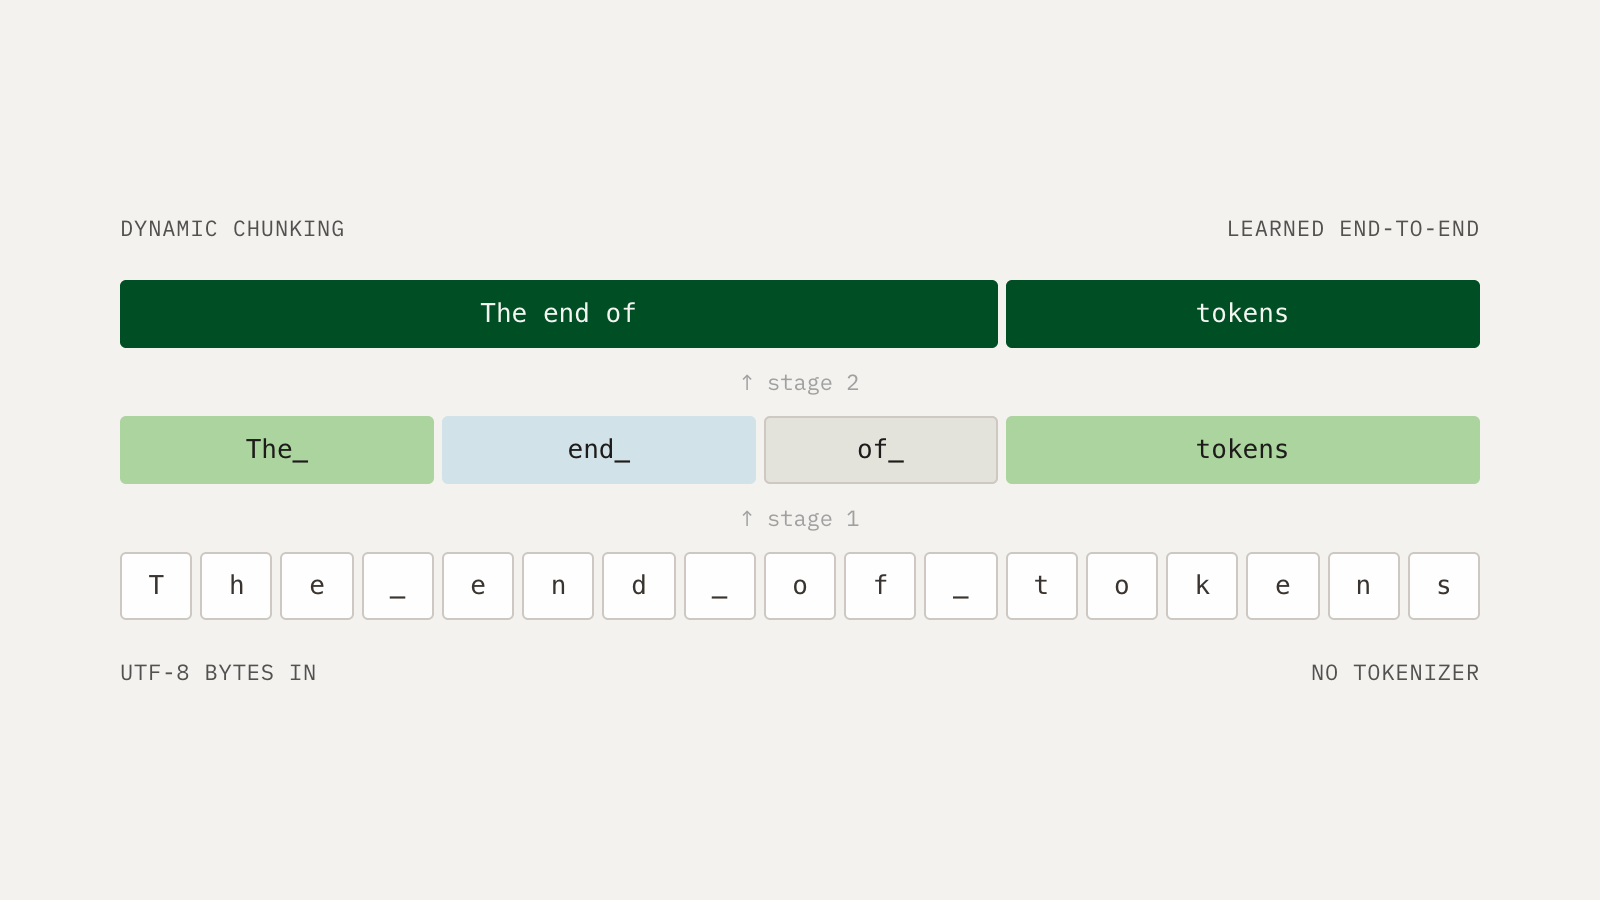Click the dark green 'The end of' block
Screen dimensions: 1600x900
(x=559, y=314)
